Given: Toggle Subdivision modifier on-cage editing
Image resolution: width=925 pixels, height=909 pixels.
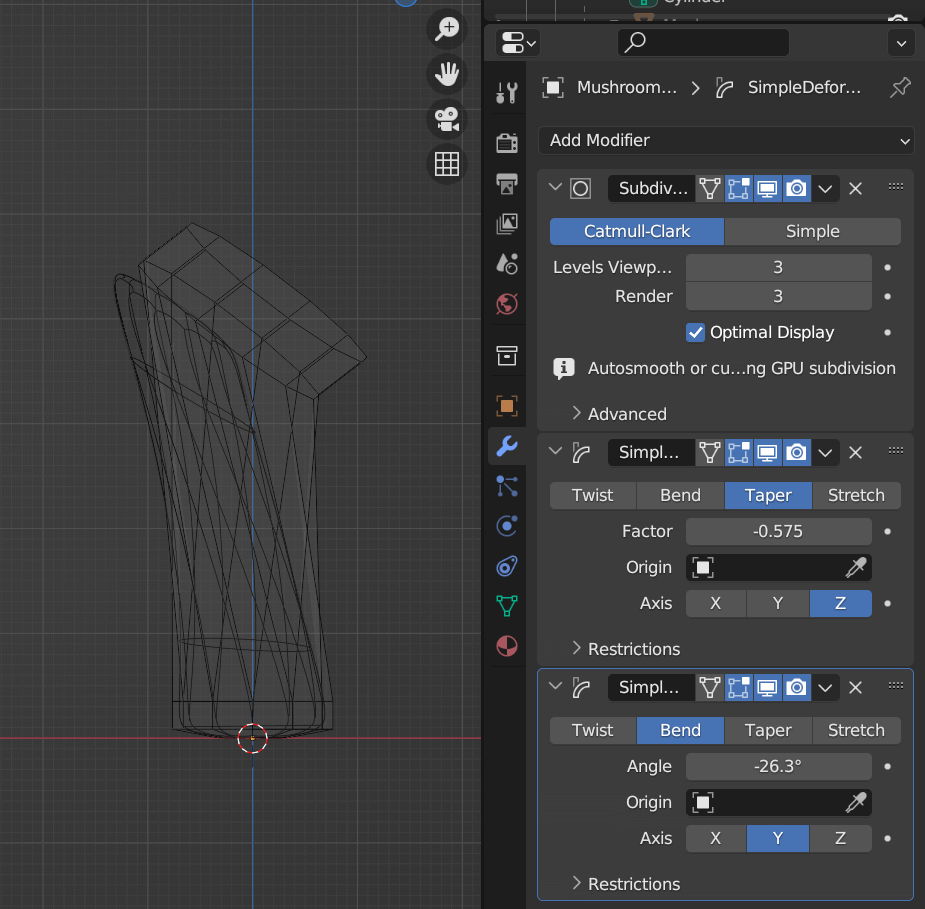Looking at the screenshot, I should pos(739,189).
